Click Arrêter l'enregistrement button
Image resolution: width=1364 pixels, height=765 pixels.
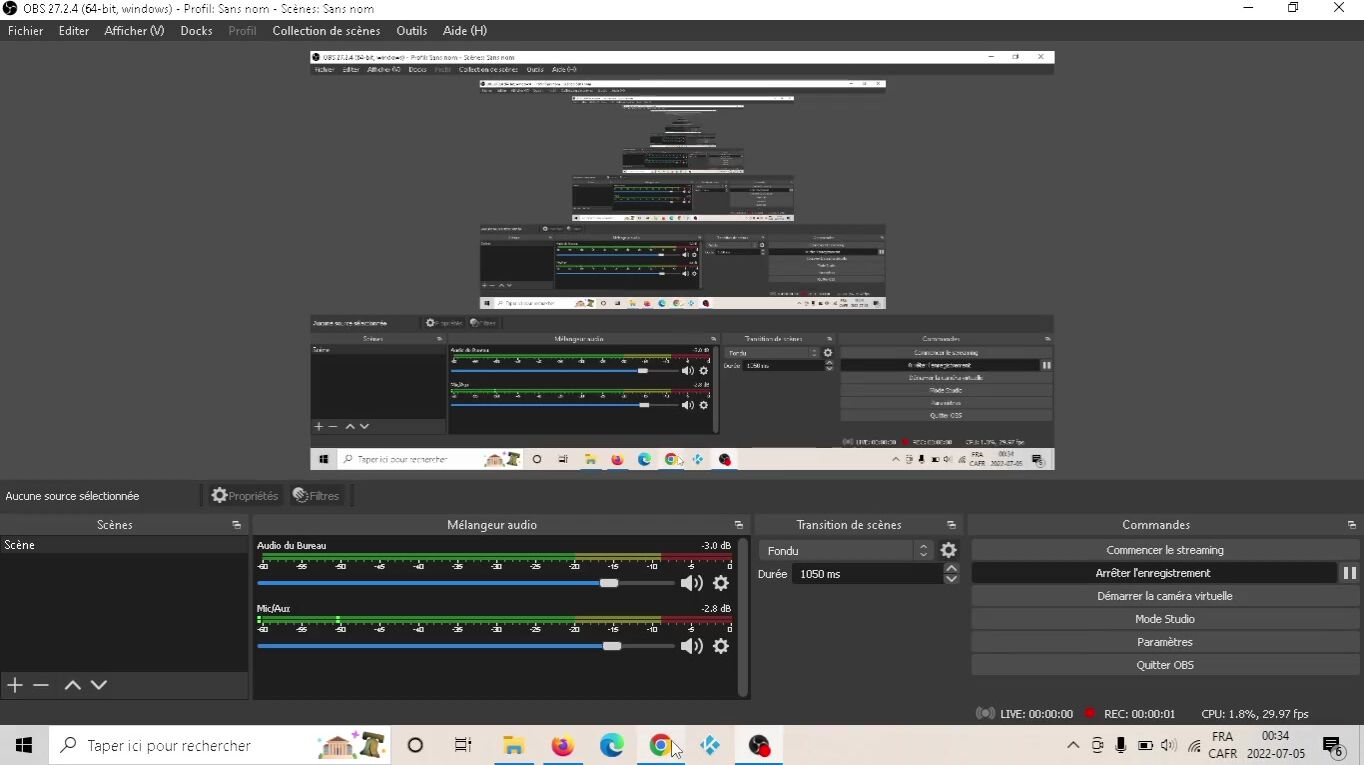tap(1152, 573)
